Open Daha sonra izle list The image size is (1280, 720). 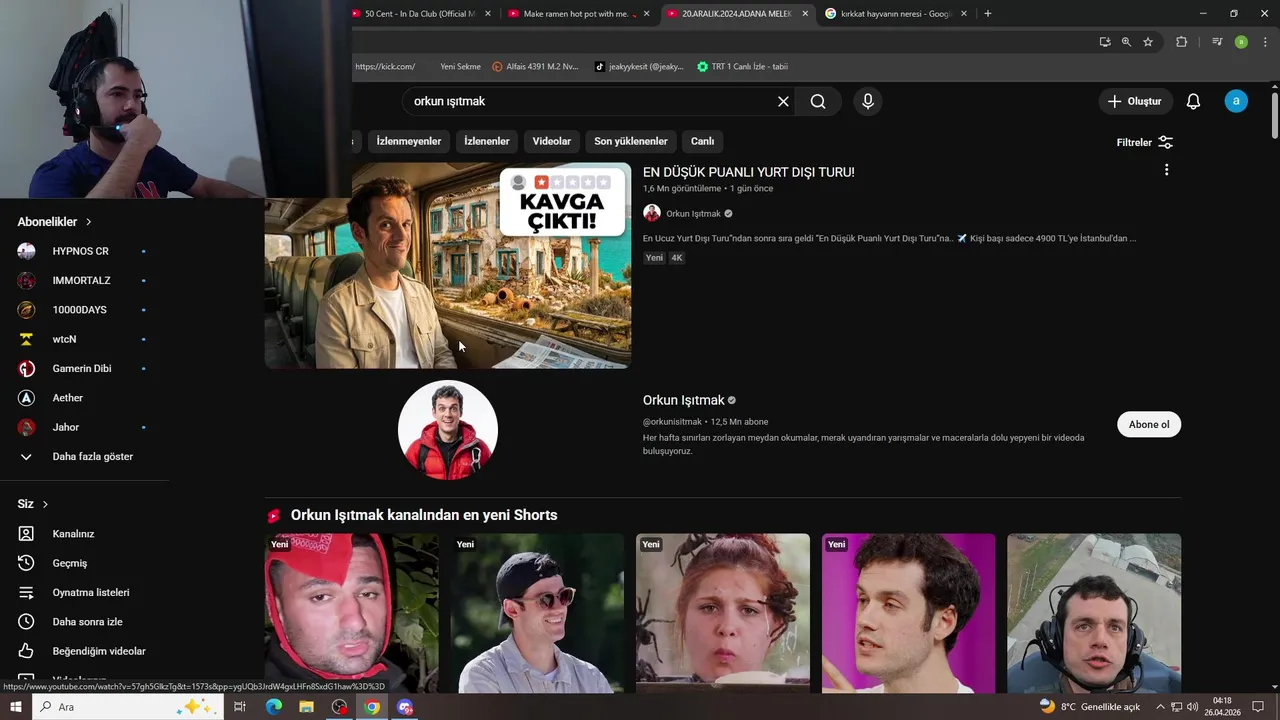(x=87, y=622)
